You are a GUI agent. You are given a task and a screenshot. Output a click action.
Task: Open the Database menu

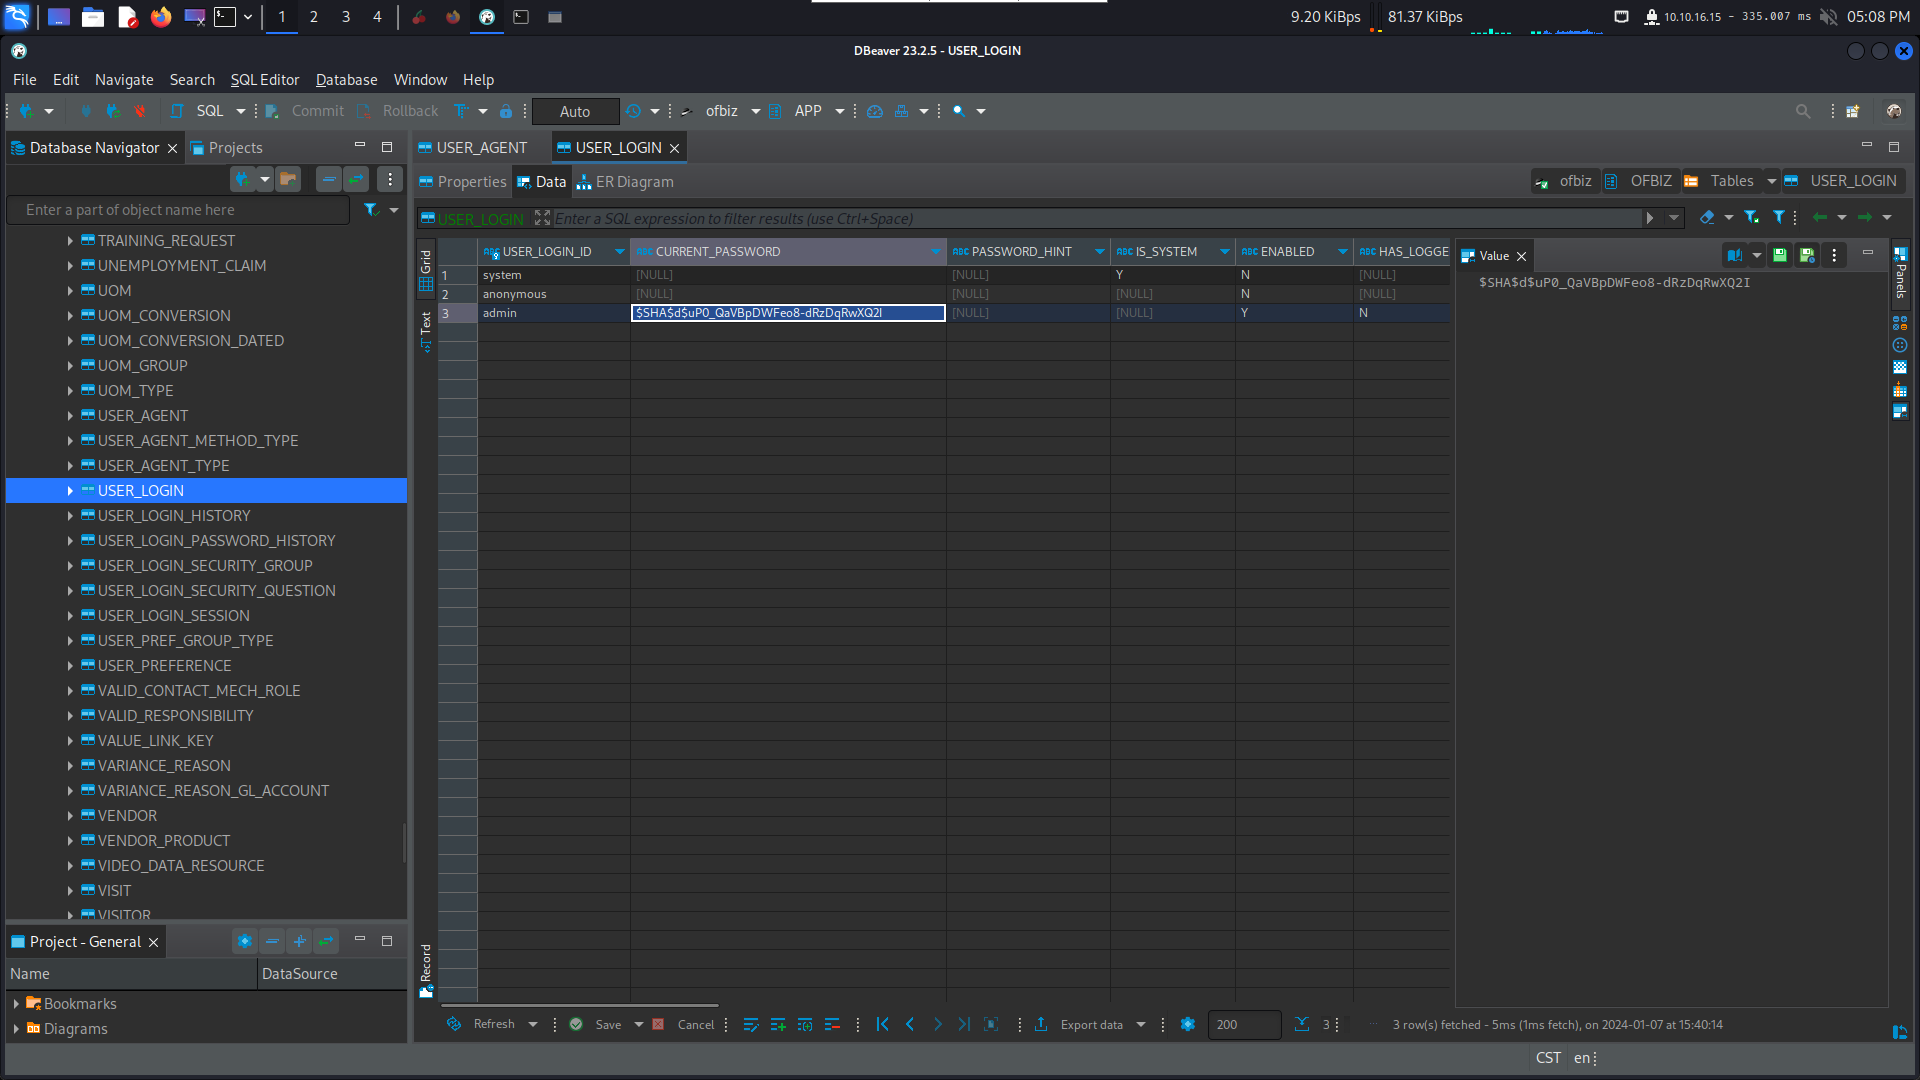346,80
